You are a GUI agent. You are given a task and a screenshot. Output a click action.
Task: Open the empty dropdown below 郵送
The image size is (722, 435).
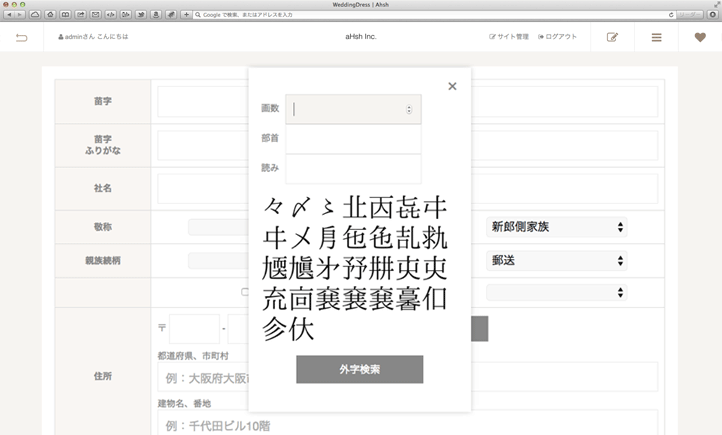(557, 292)
